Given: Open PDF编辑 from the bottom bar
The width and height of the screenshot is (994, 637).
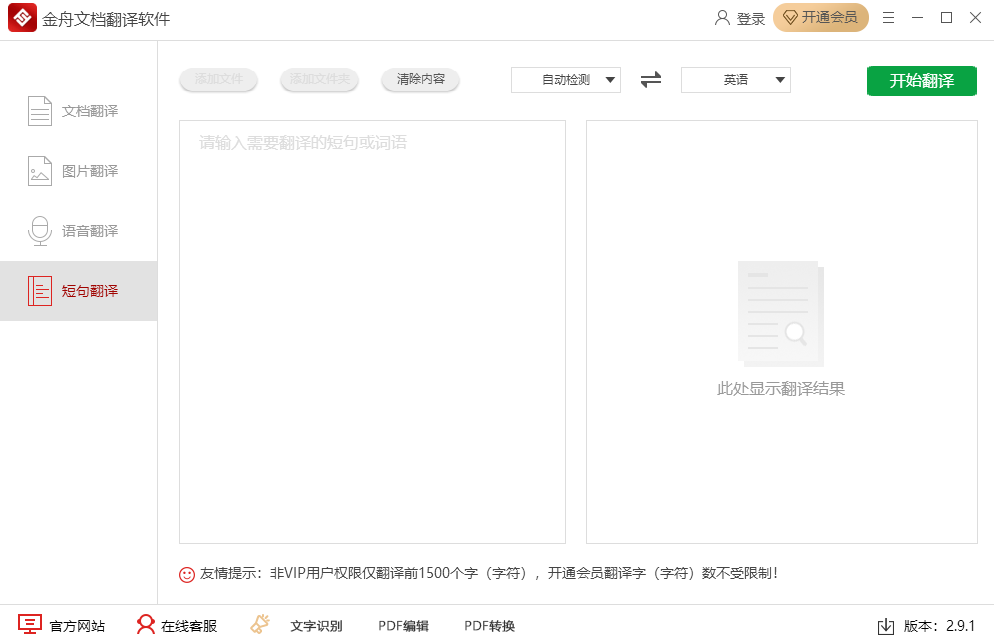Looking at the screenshot, I should click(x=403, y=625).
